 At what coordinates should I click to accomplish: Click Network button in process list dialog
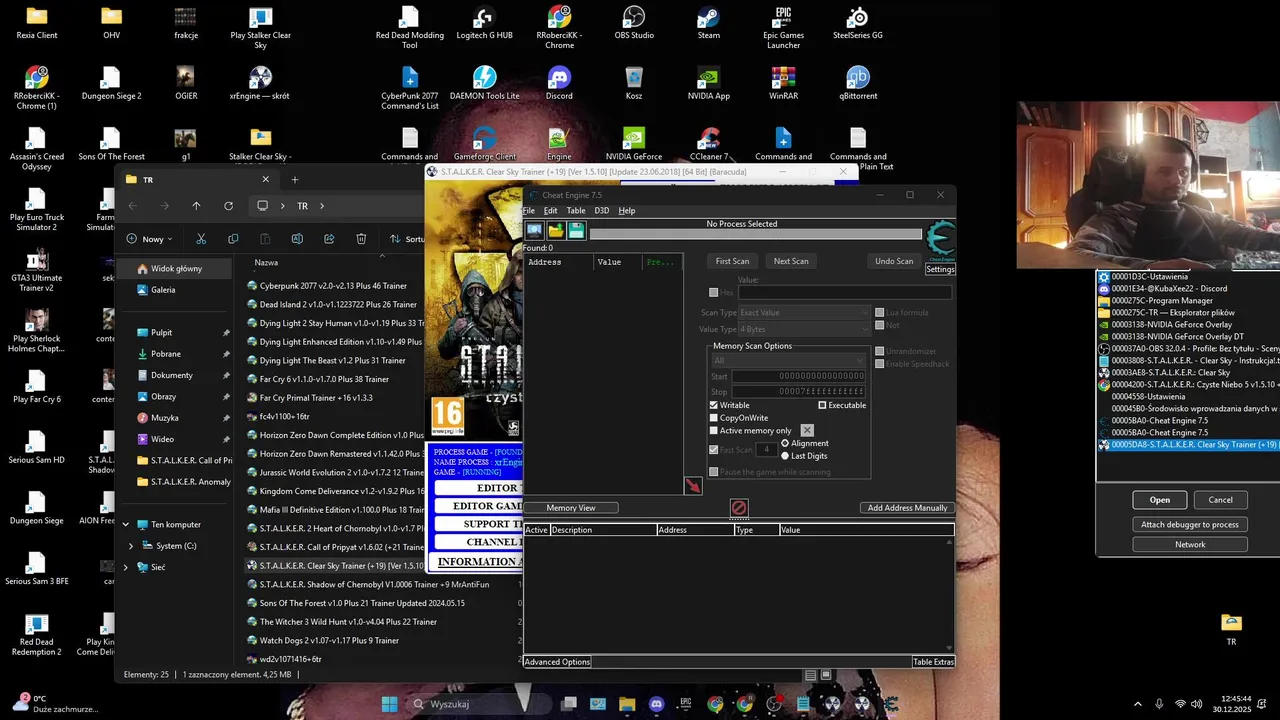click(1190, 545)
